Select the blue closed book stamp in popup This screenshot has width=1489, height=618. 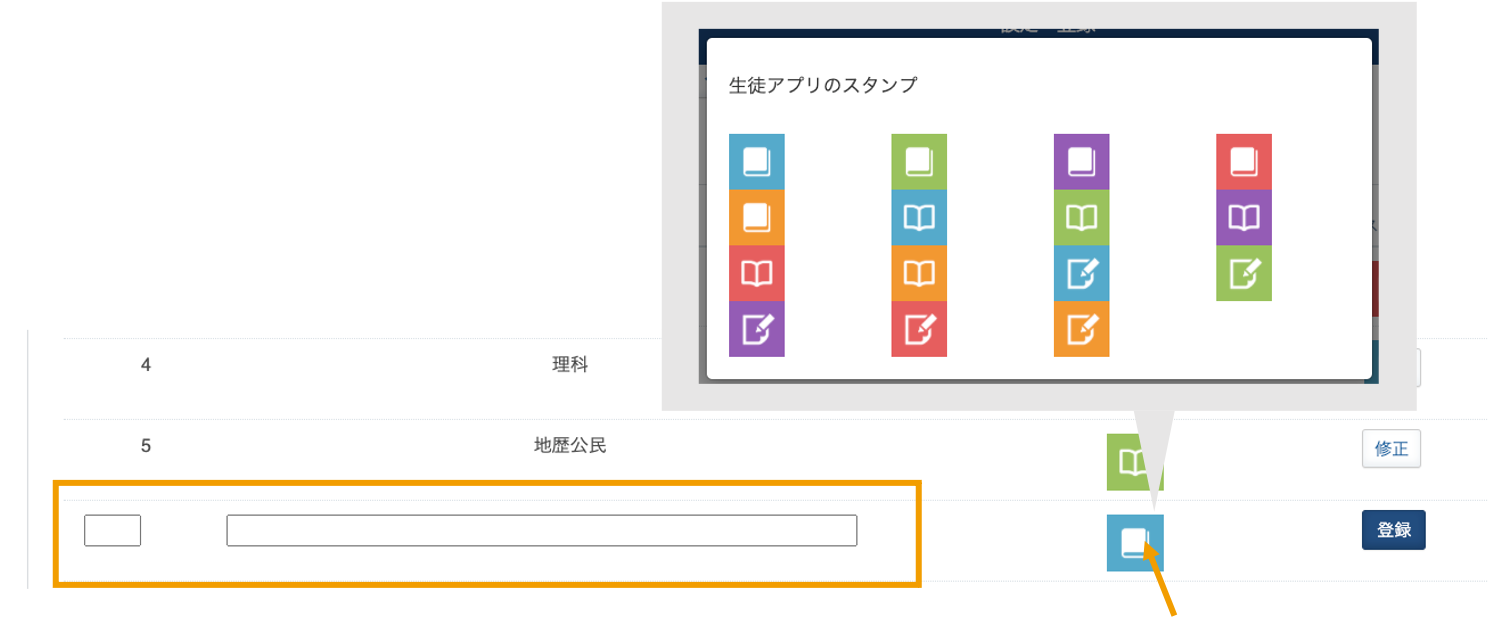click(x=756, y=161)
